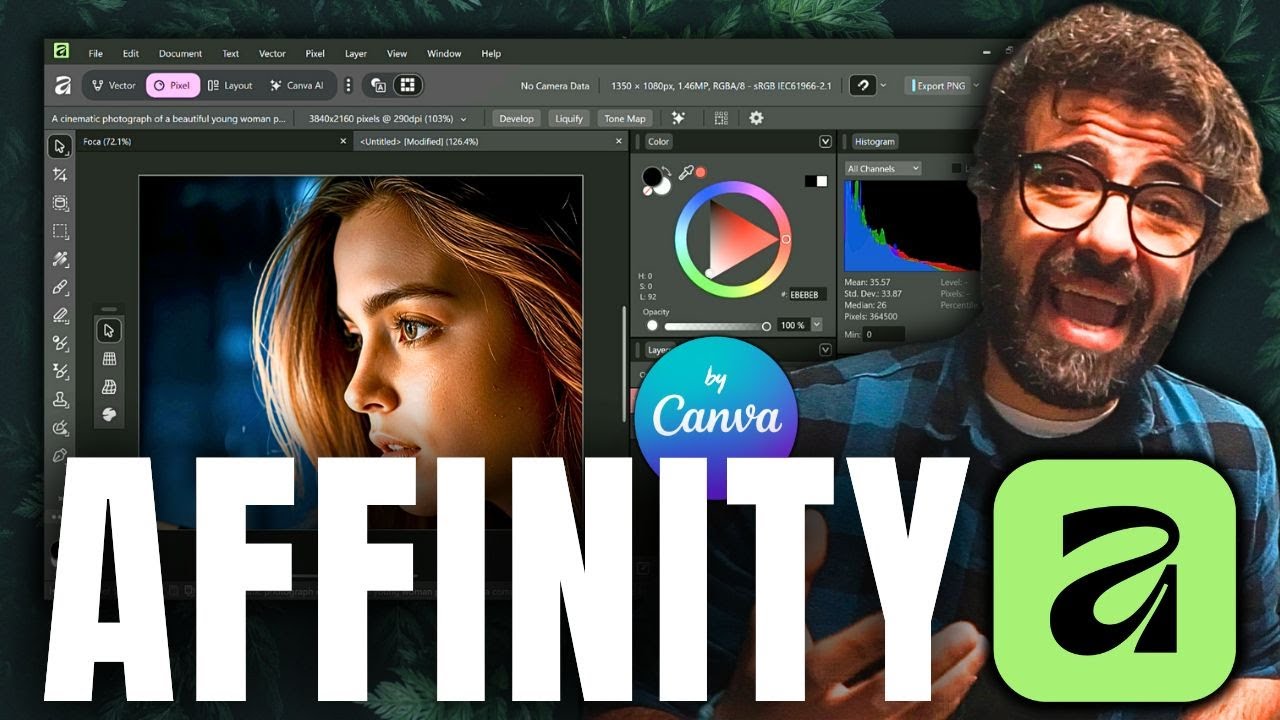This screenshot has width=1280, height=720.
Task: Select the Burn Brush tool
Action: (60, 371)
